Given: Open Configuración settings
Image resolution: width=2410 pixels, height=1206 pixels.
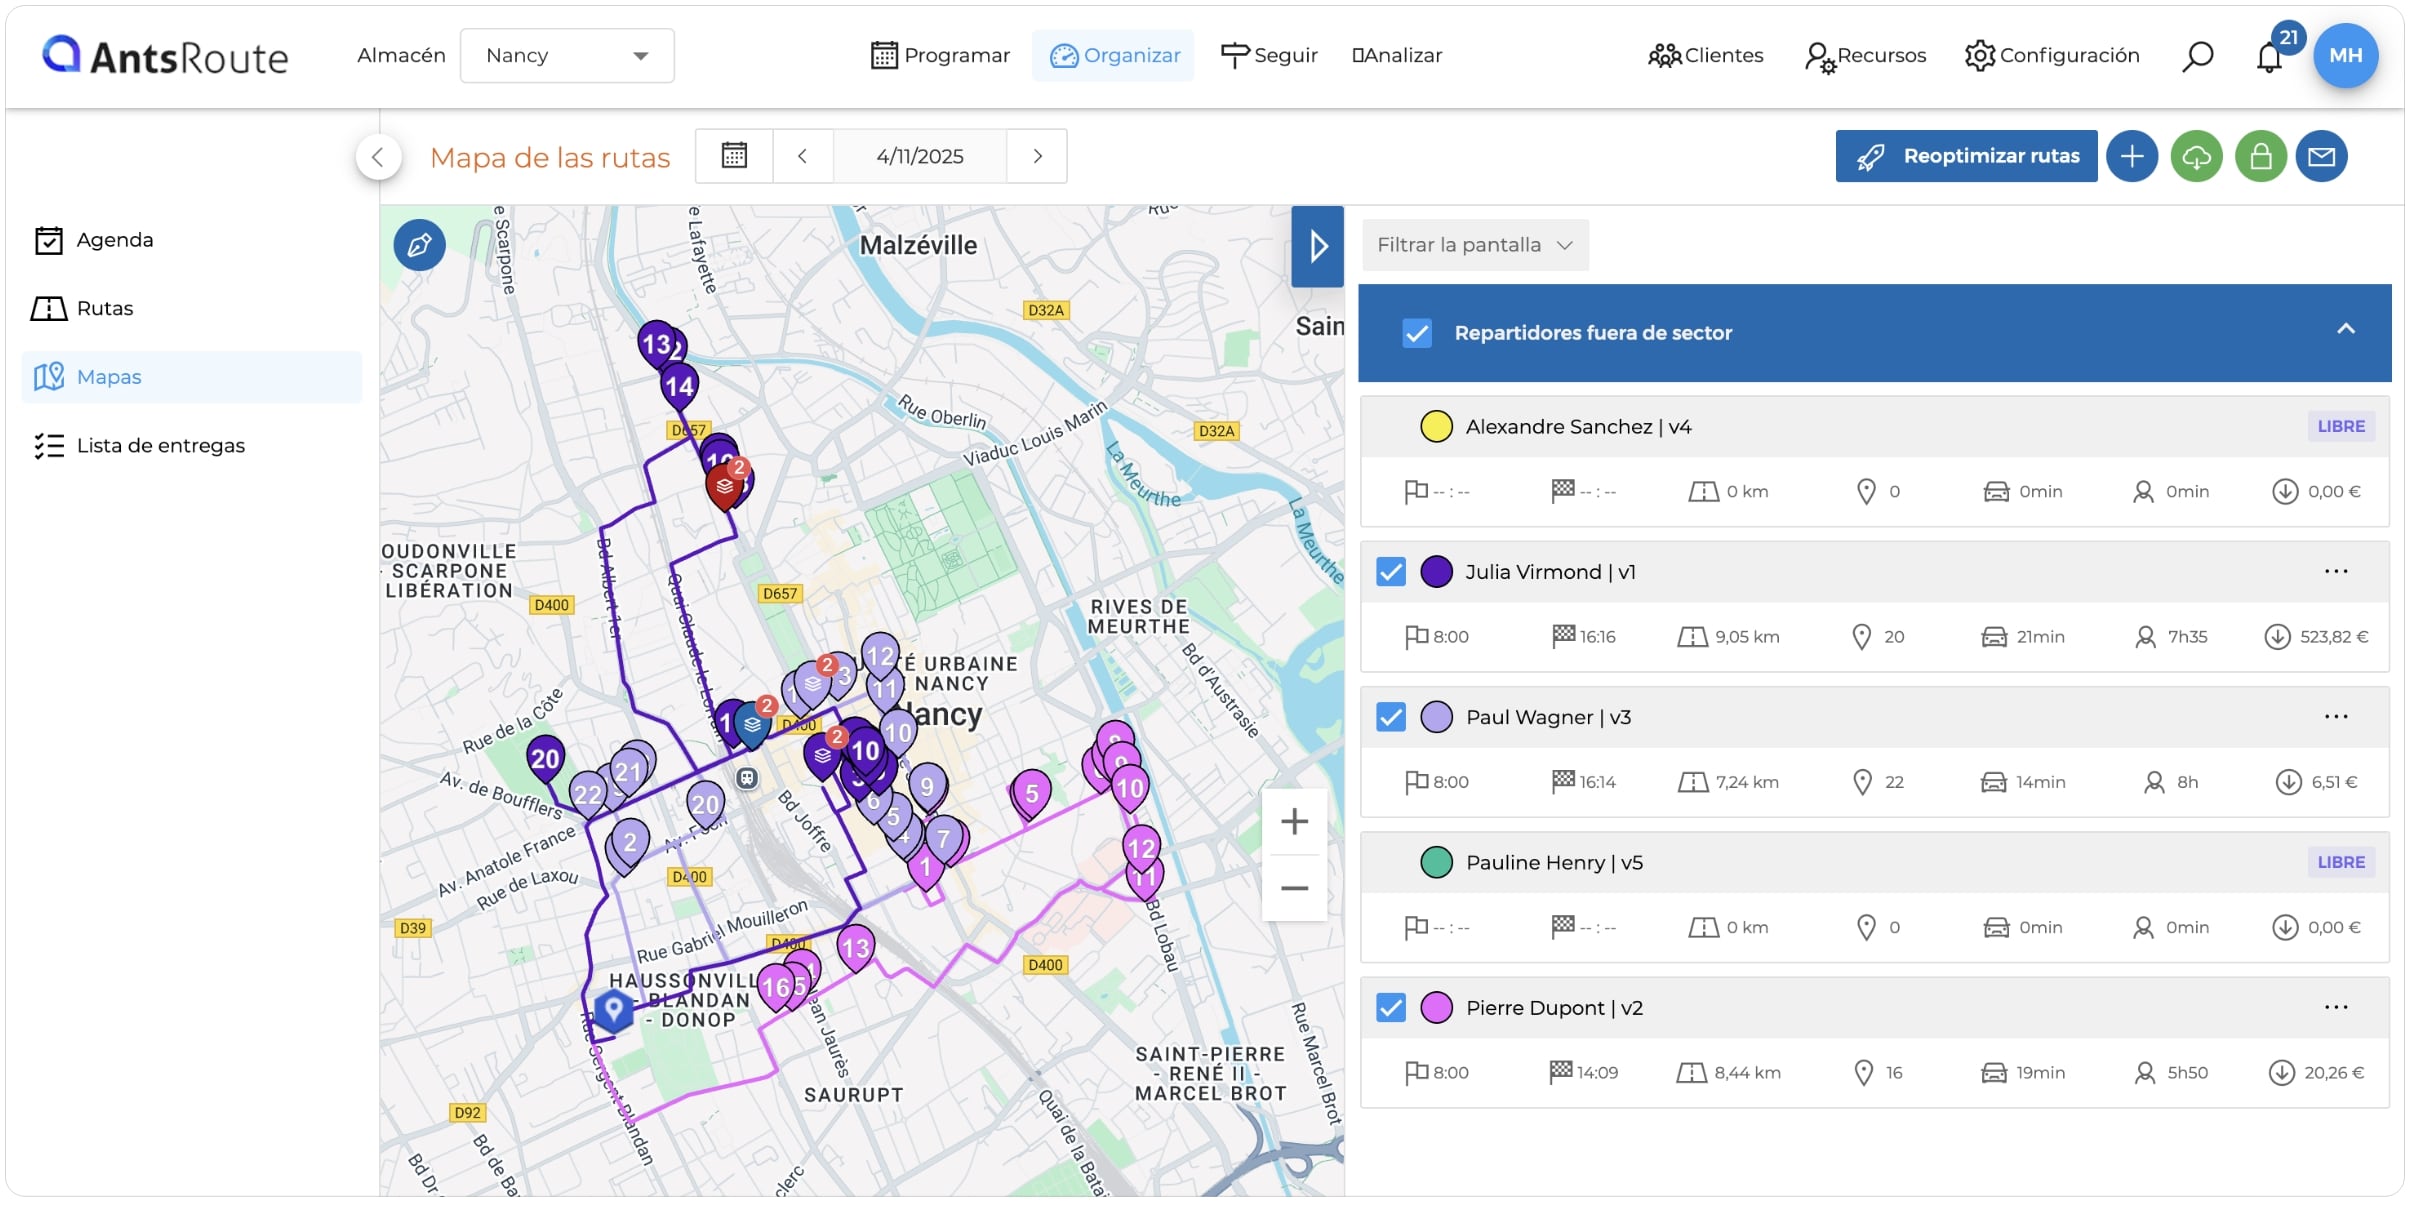Looking at the screenshot, I should (2051, 56).
